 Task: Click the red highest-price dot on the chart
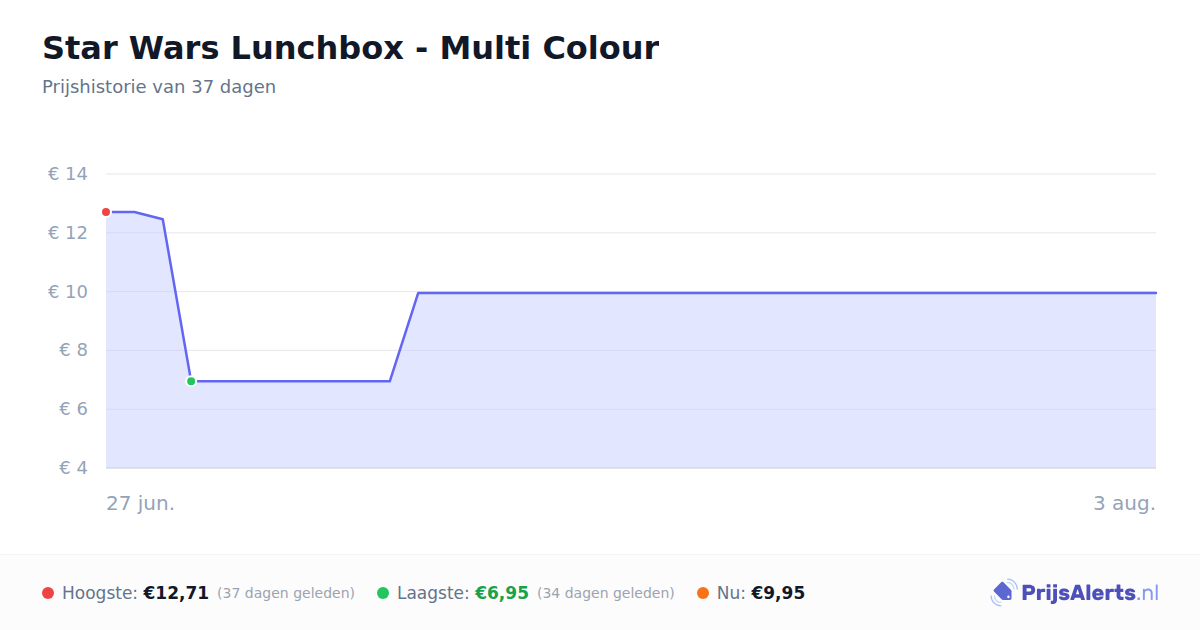click(x=106, y=212)
